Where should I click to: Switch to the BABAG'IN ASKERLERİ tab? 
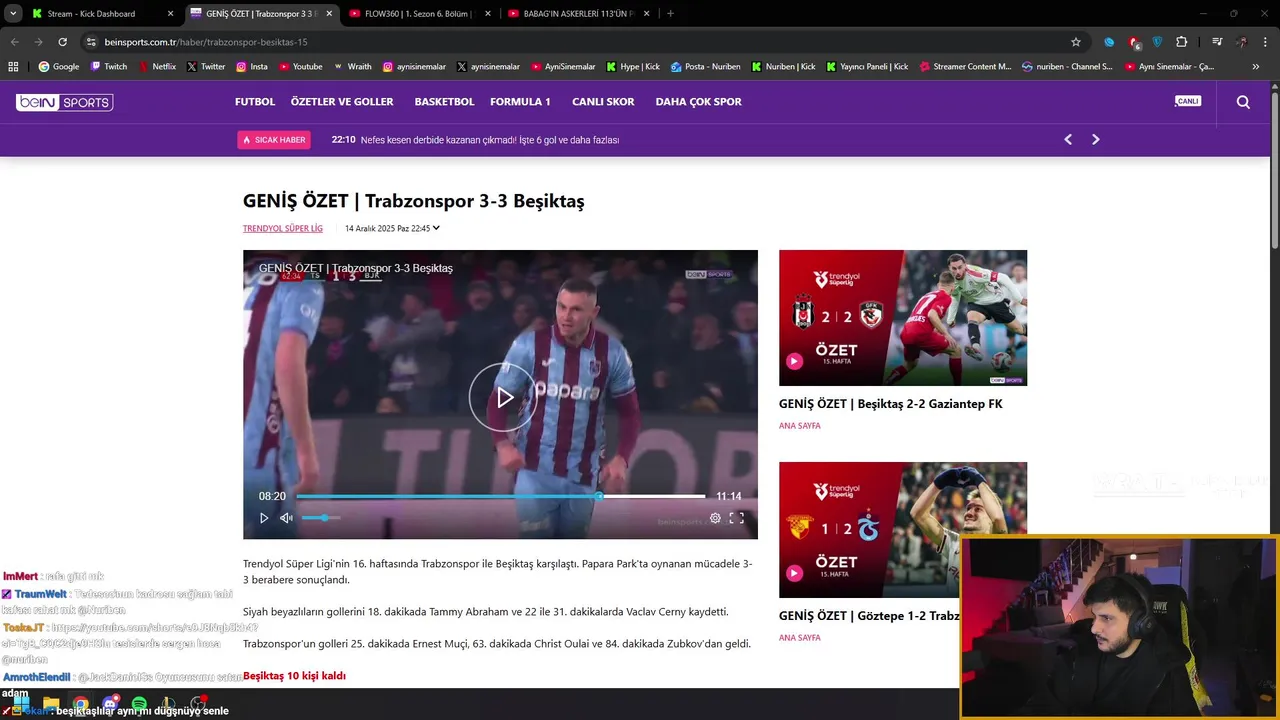click(579, 14)
